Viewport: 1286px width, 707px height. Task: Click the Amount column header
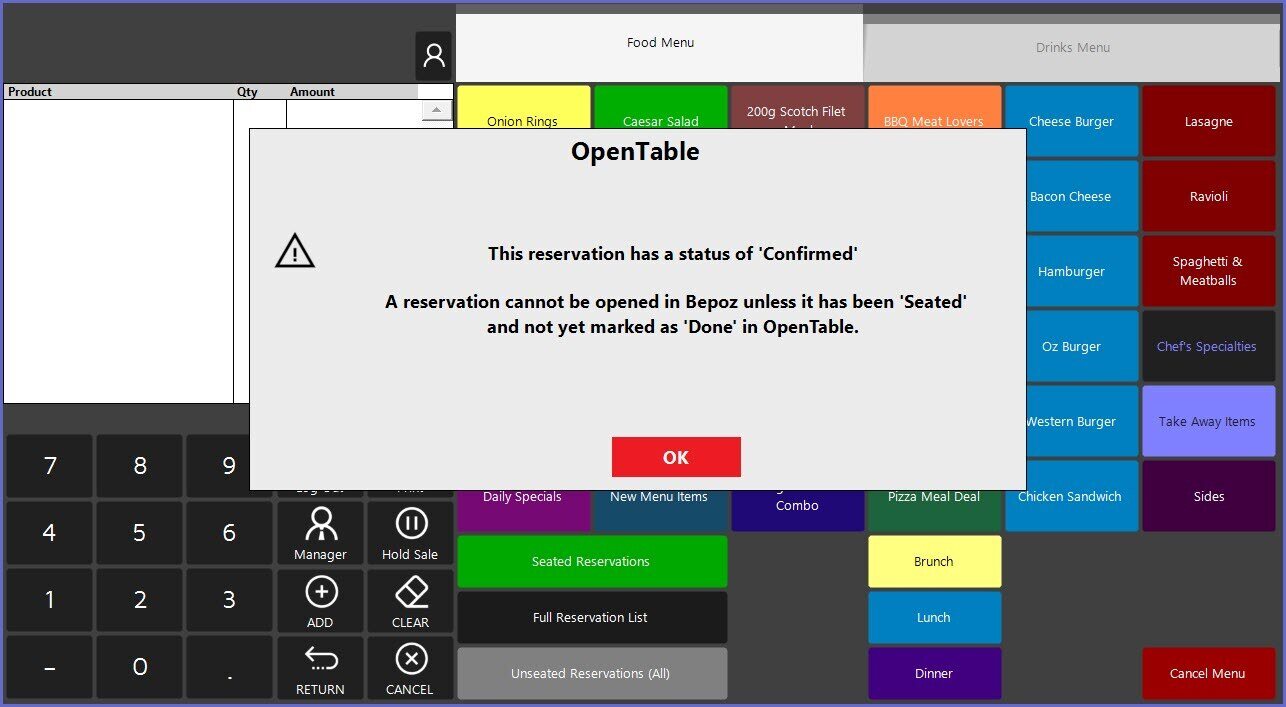pos(352,91)
